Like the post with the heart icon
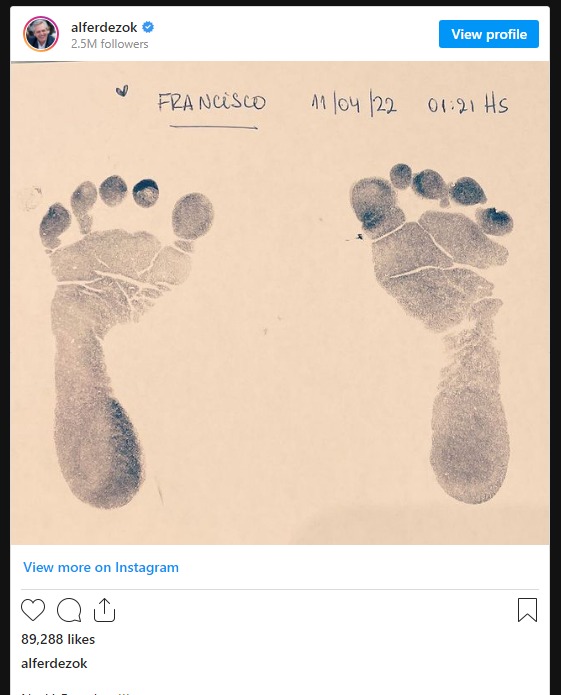Viewport: 561px width, 695px height. click(33, 610)
